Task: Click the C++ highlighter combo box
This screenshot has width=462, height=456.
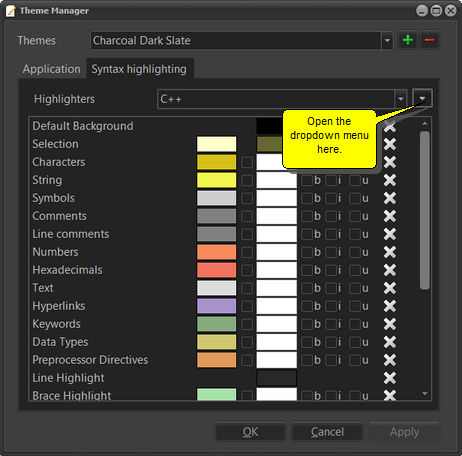Action: point(282,99)
